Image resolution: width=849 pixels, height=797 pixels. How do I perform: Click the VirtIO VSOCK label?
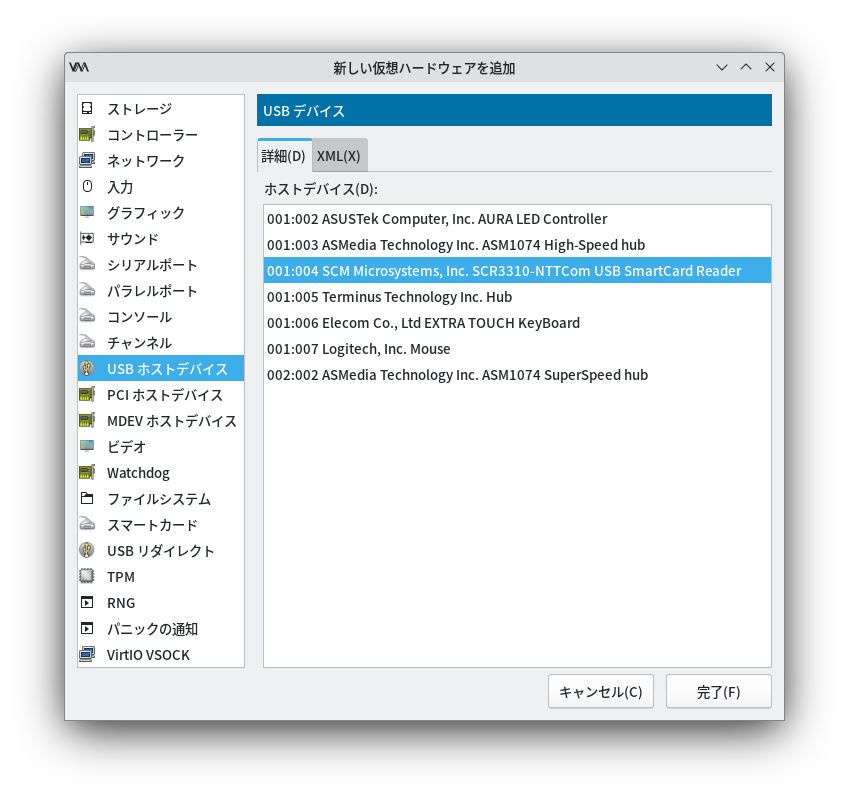click(x=148, y=655)
